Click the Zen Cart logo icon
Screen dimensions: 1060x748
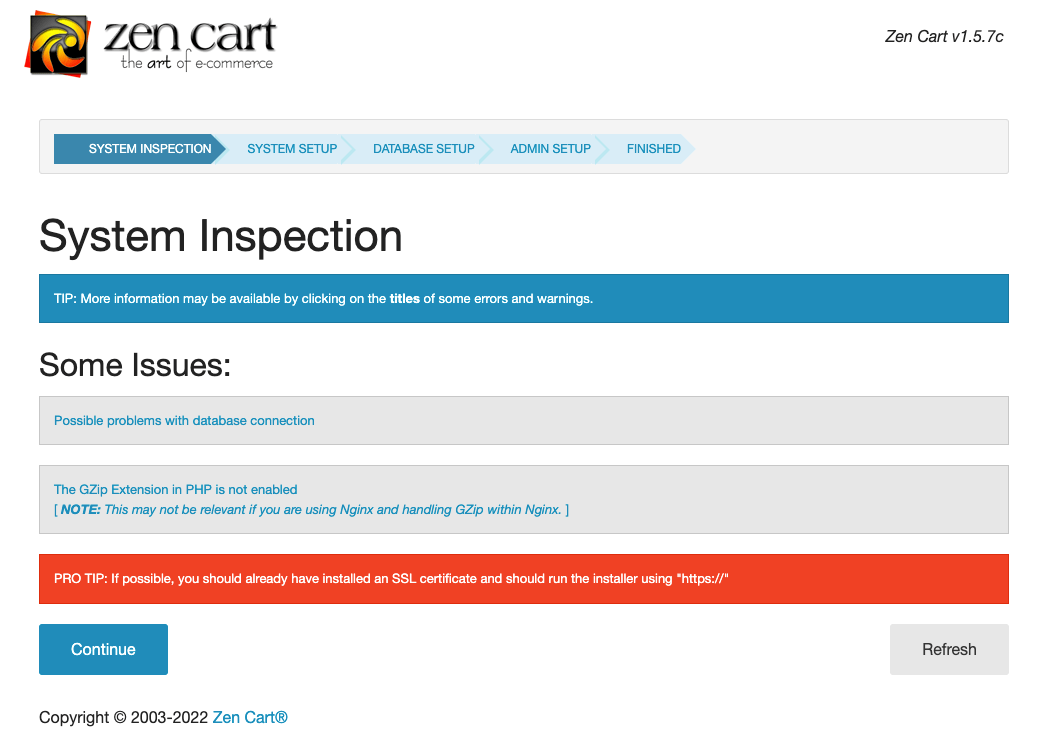pyautogui.click(x=58, y=43)
